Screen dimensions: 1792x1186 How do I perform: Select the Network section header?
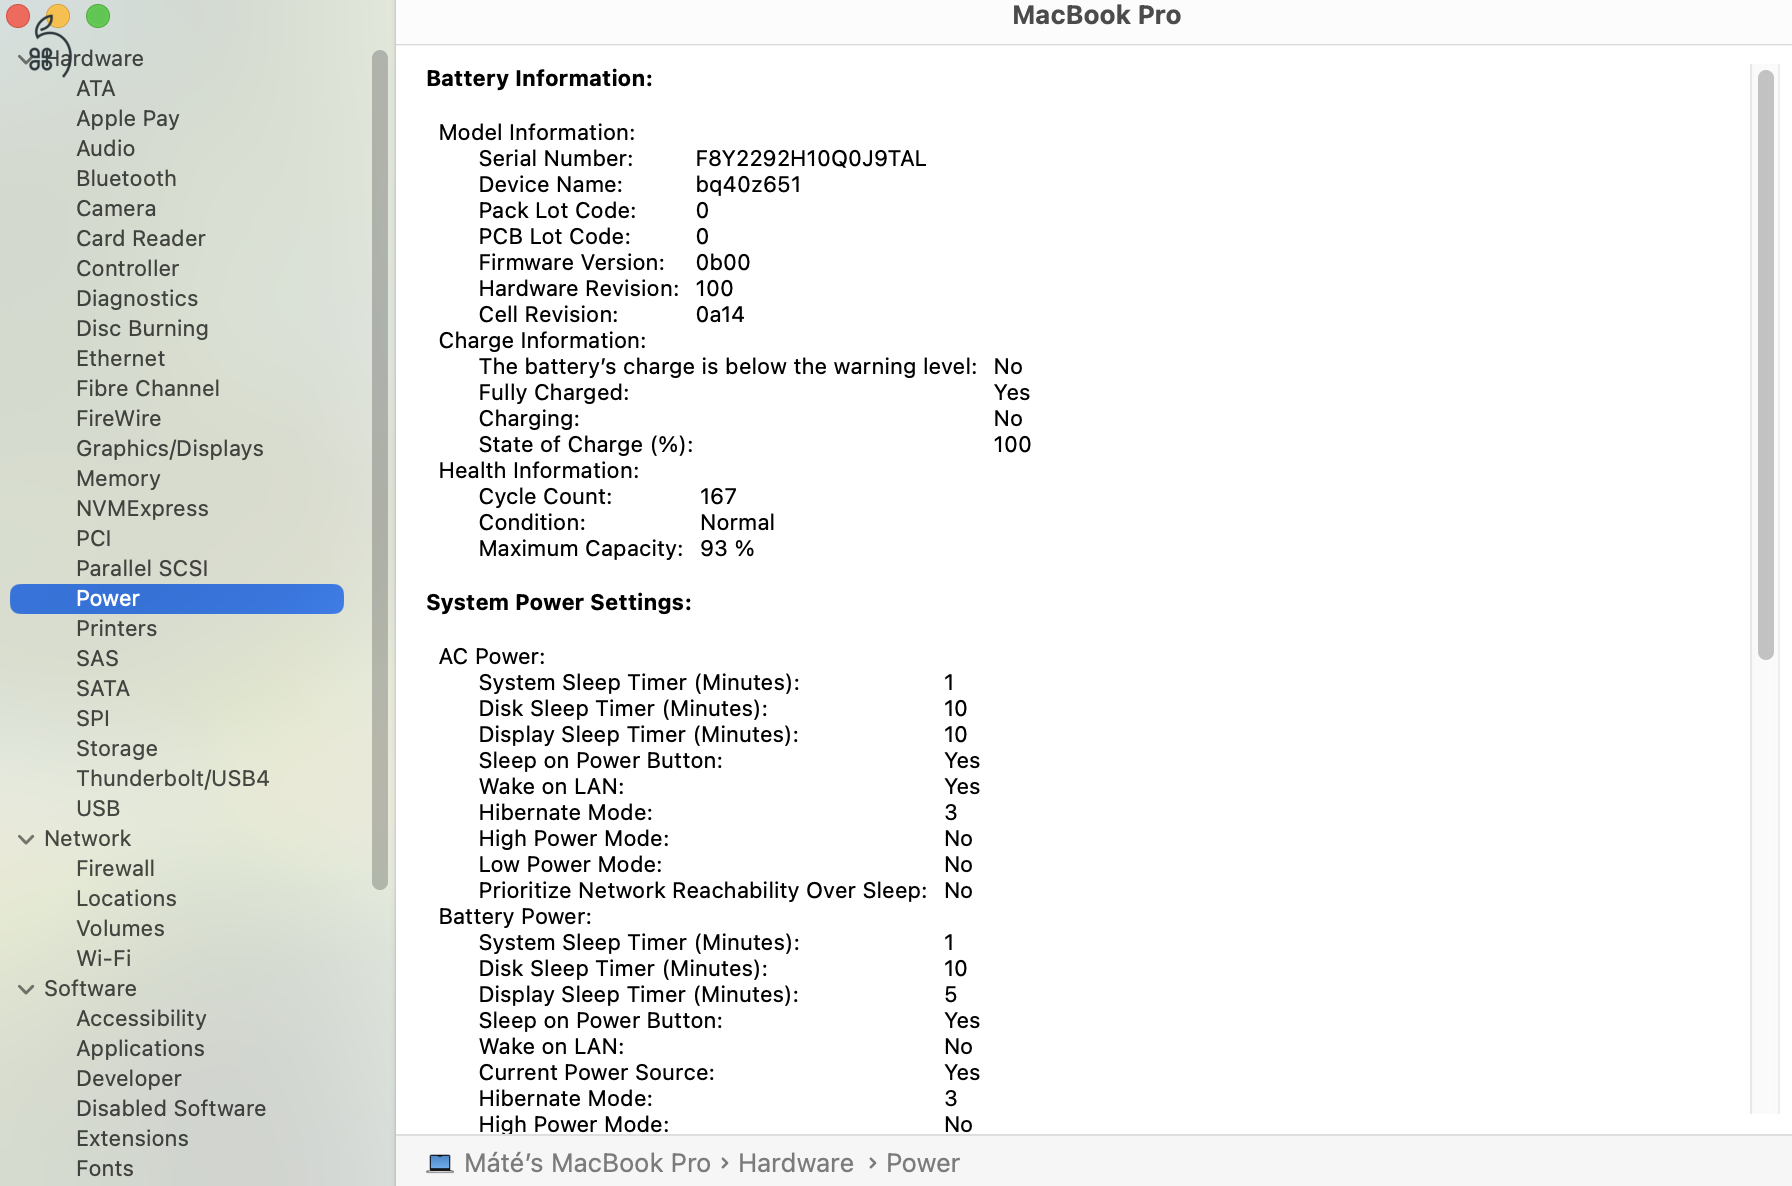(x=88, y=839)
